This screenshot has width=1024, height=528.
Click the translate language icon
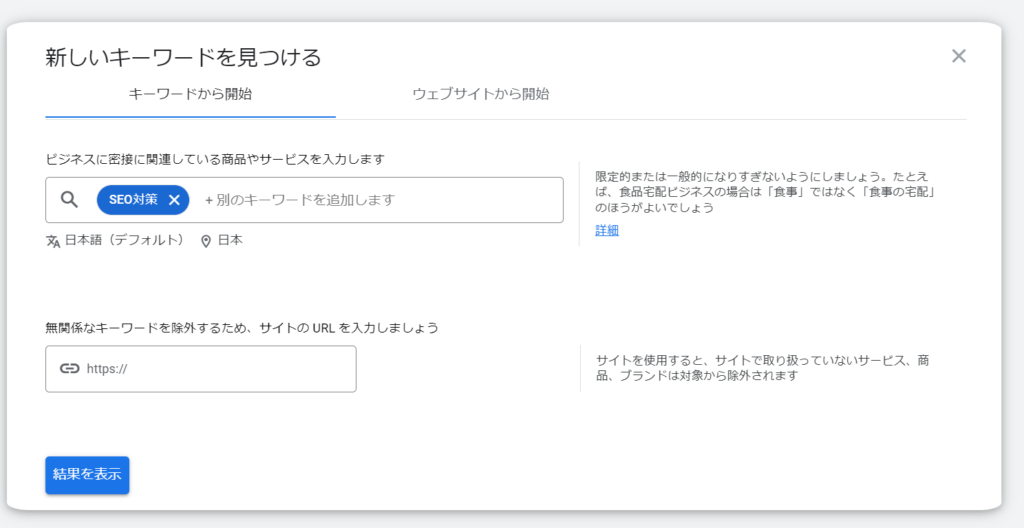53,241
